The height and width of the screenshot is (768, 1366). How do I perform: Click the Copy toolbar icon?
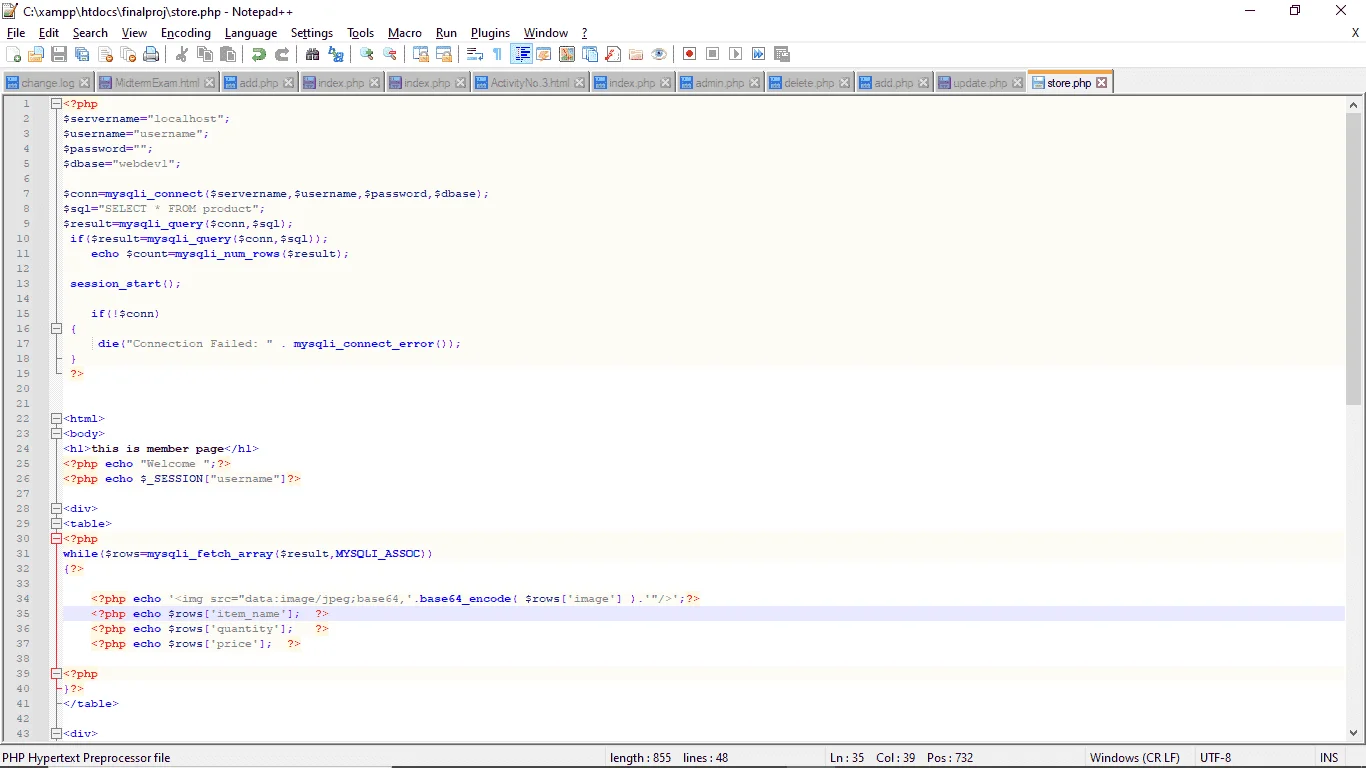[x=205, y=54]
